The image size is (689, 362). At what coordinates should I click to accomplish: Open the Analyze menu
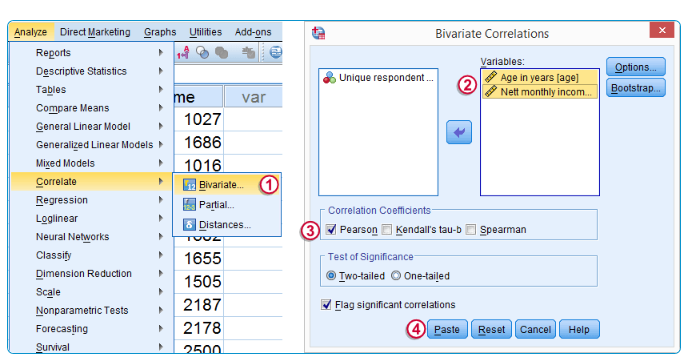point(30,32)
